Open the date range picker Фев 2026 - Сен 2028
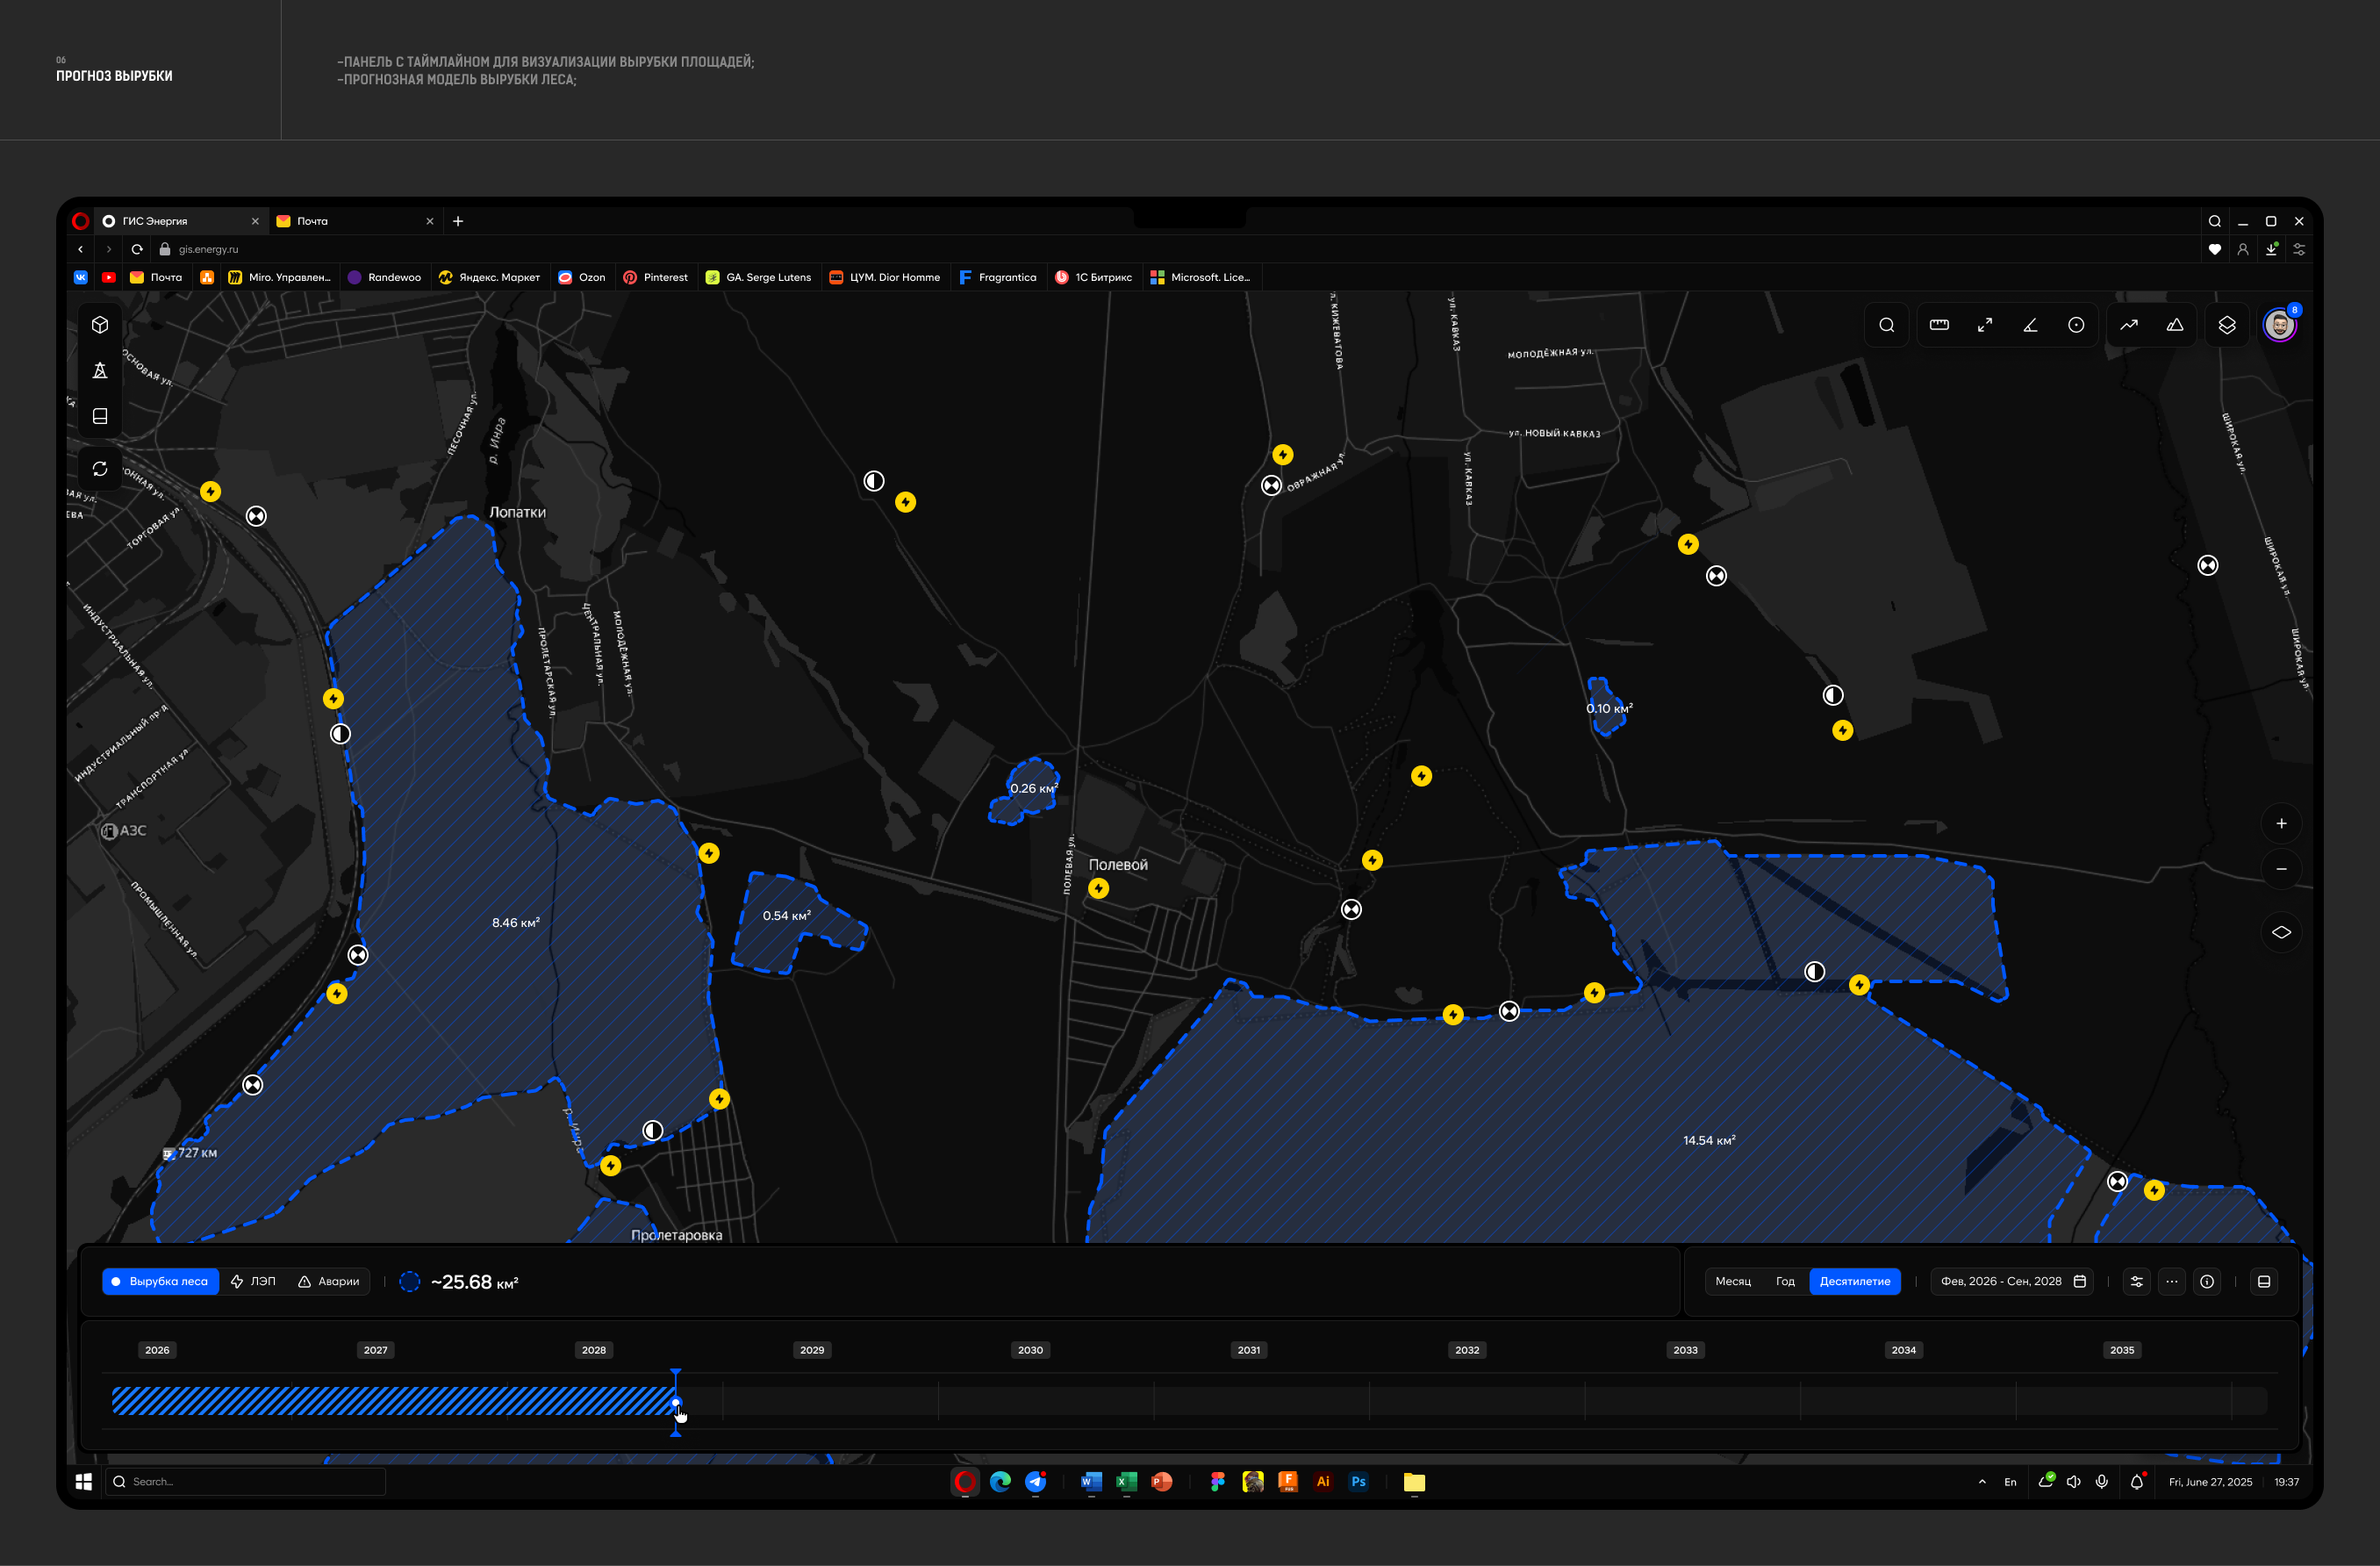Viewport: 2380px width, 1566px height. (x=2012, y=1281)
